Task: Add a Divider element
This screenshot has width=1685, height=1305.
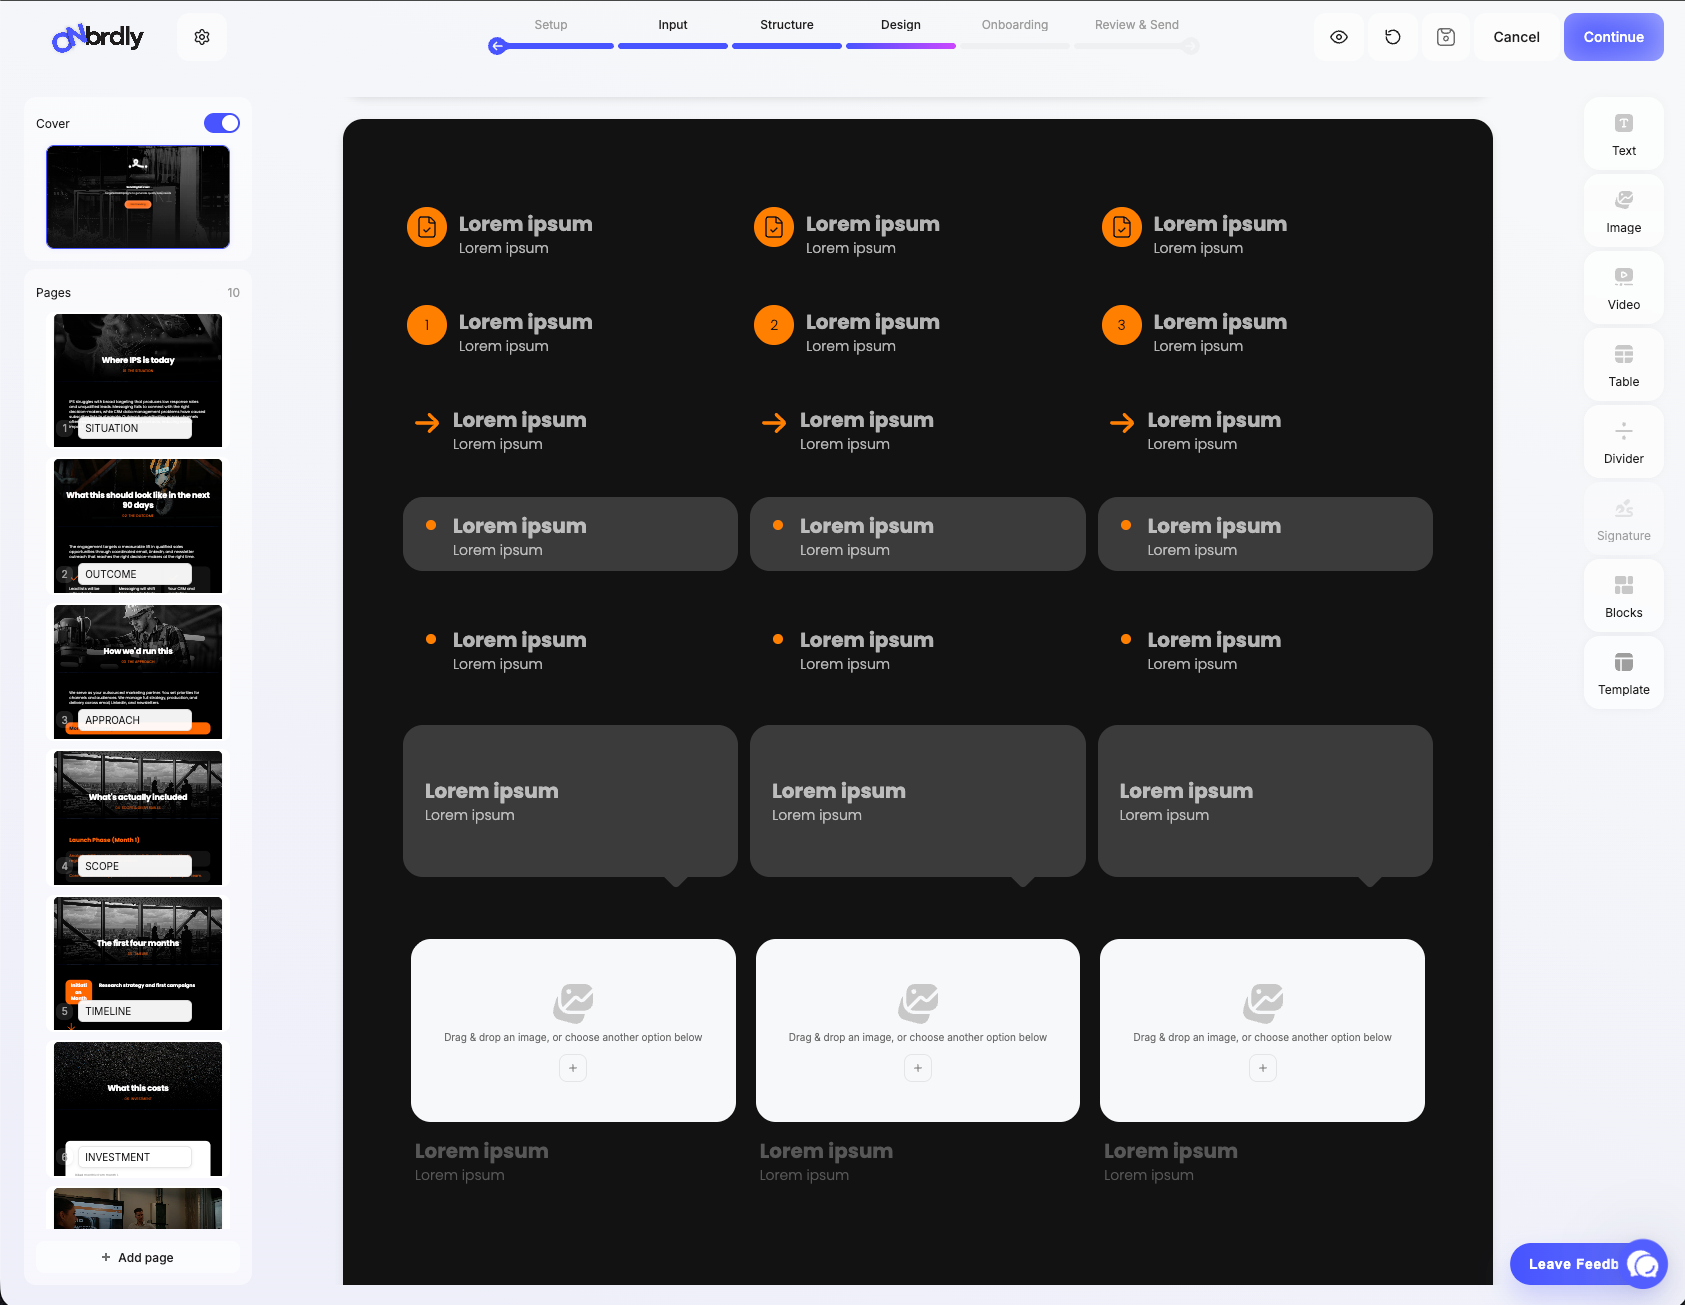Action: [1623, 442]
